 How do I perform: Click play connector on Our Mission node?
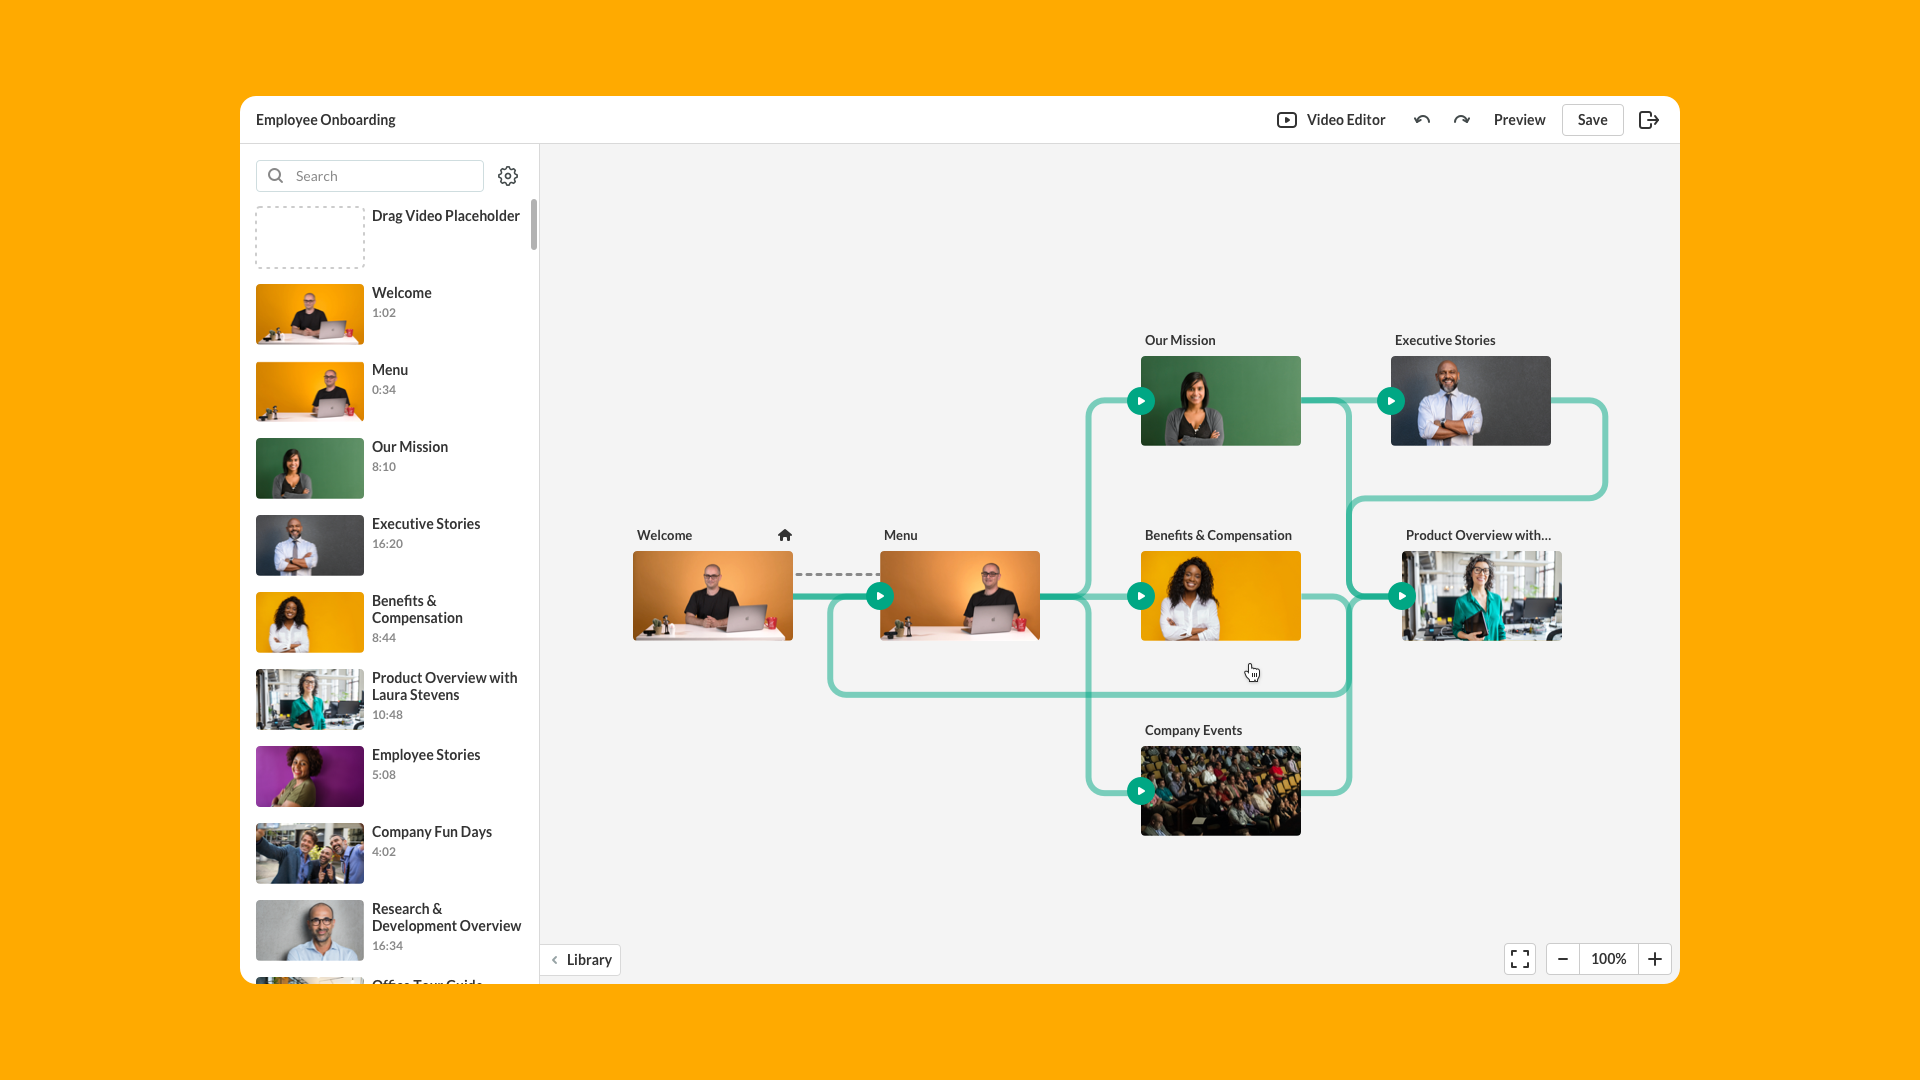1141,401
